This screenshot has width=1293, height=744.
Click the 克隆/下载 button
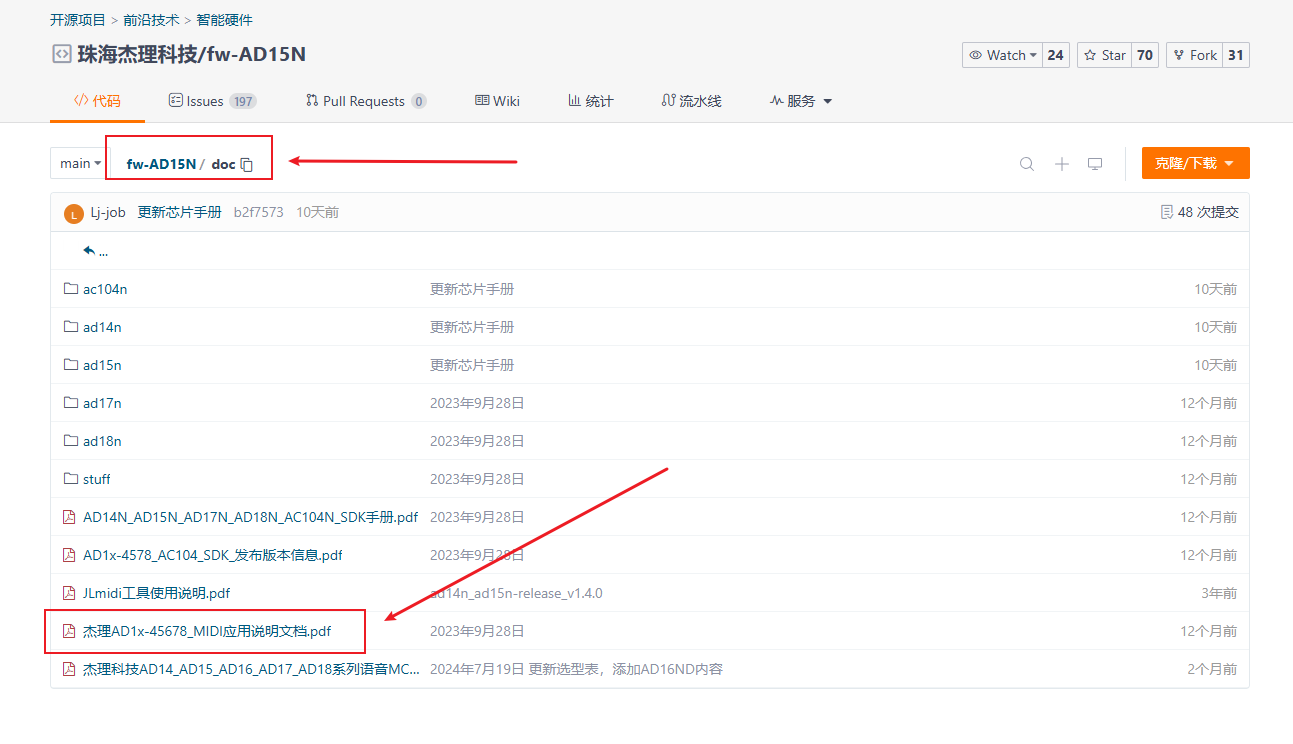point(1195,162)
